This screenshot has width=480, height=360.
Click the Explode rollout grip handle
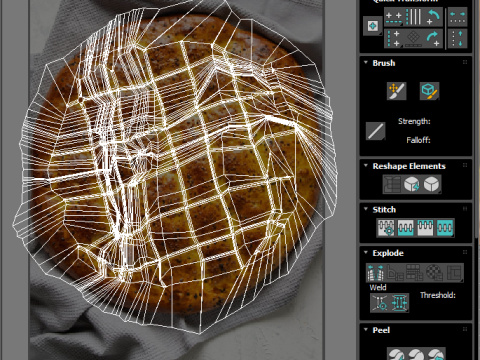pos(465,252)
